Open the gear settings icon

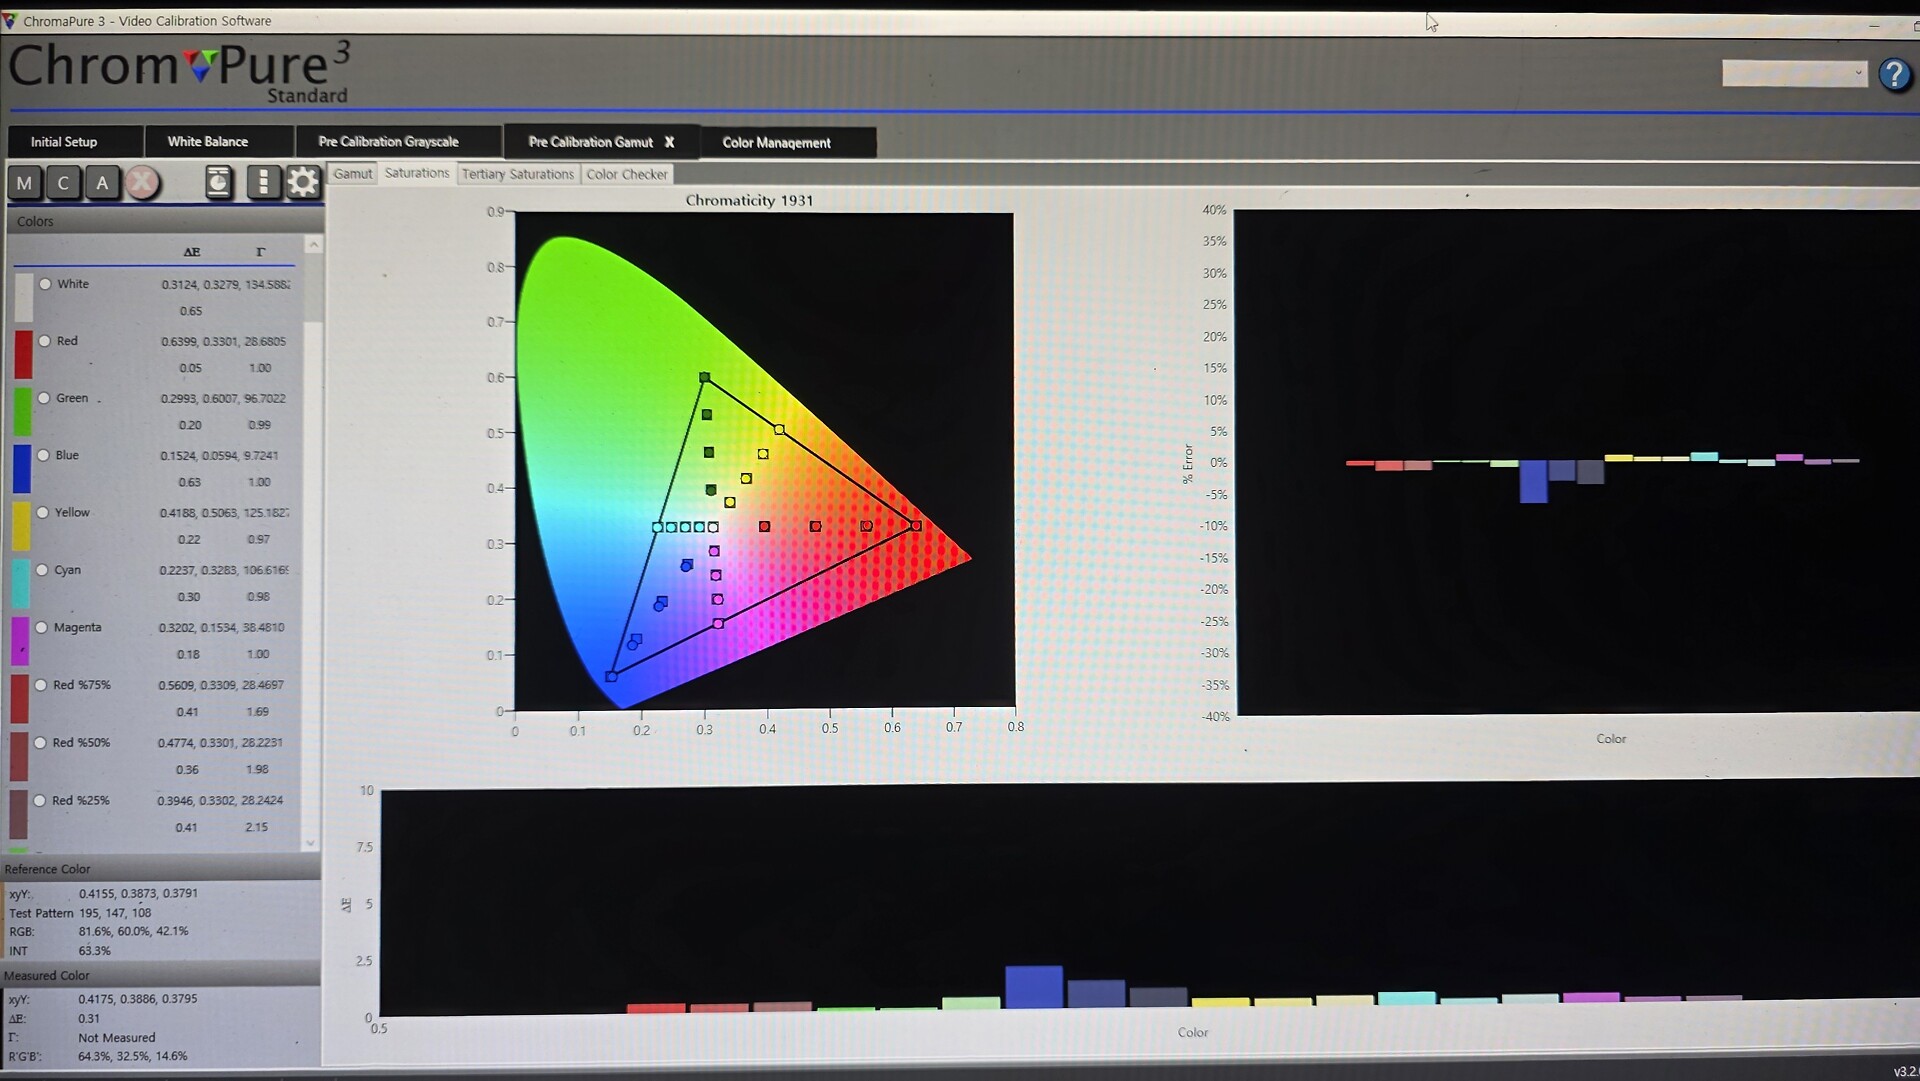(x=302, y=182)
